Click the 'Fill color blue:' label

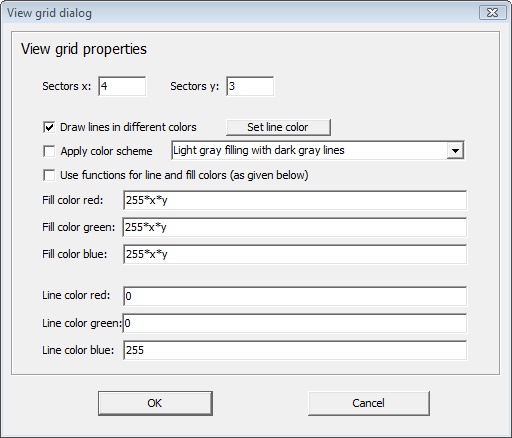coord(75,254)
